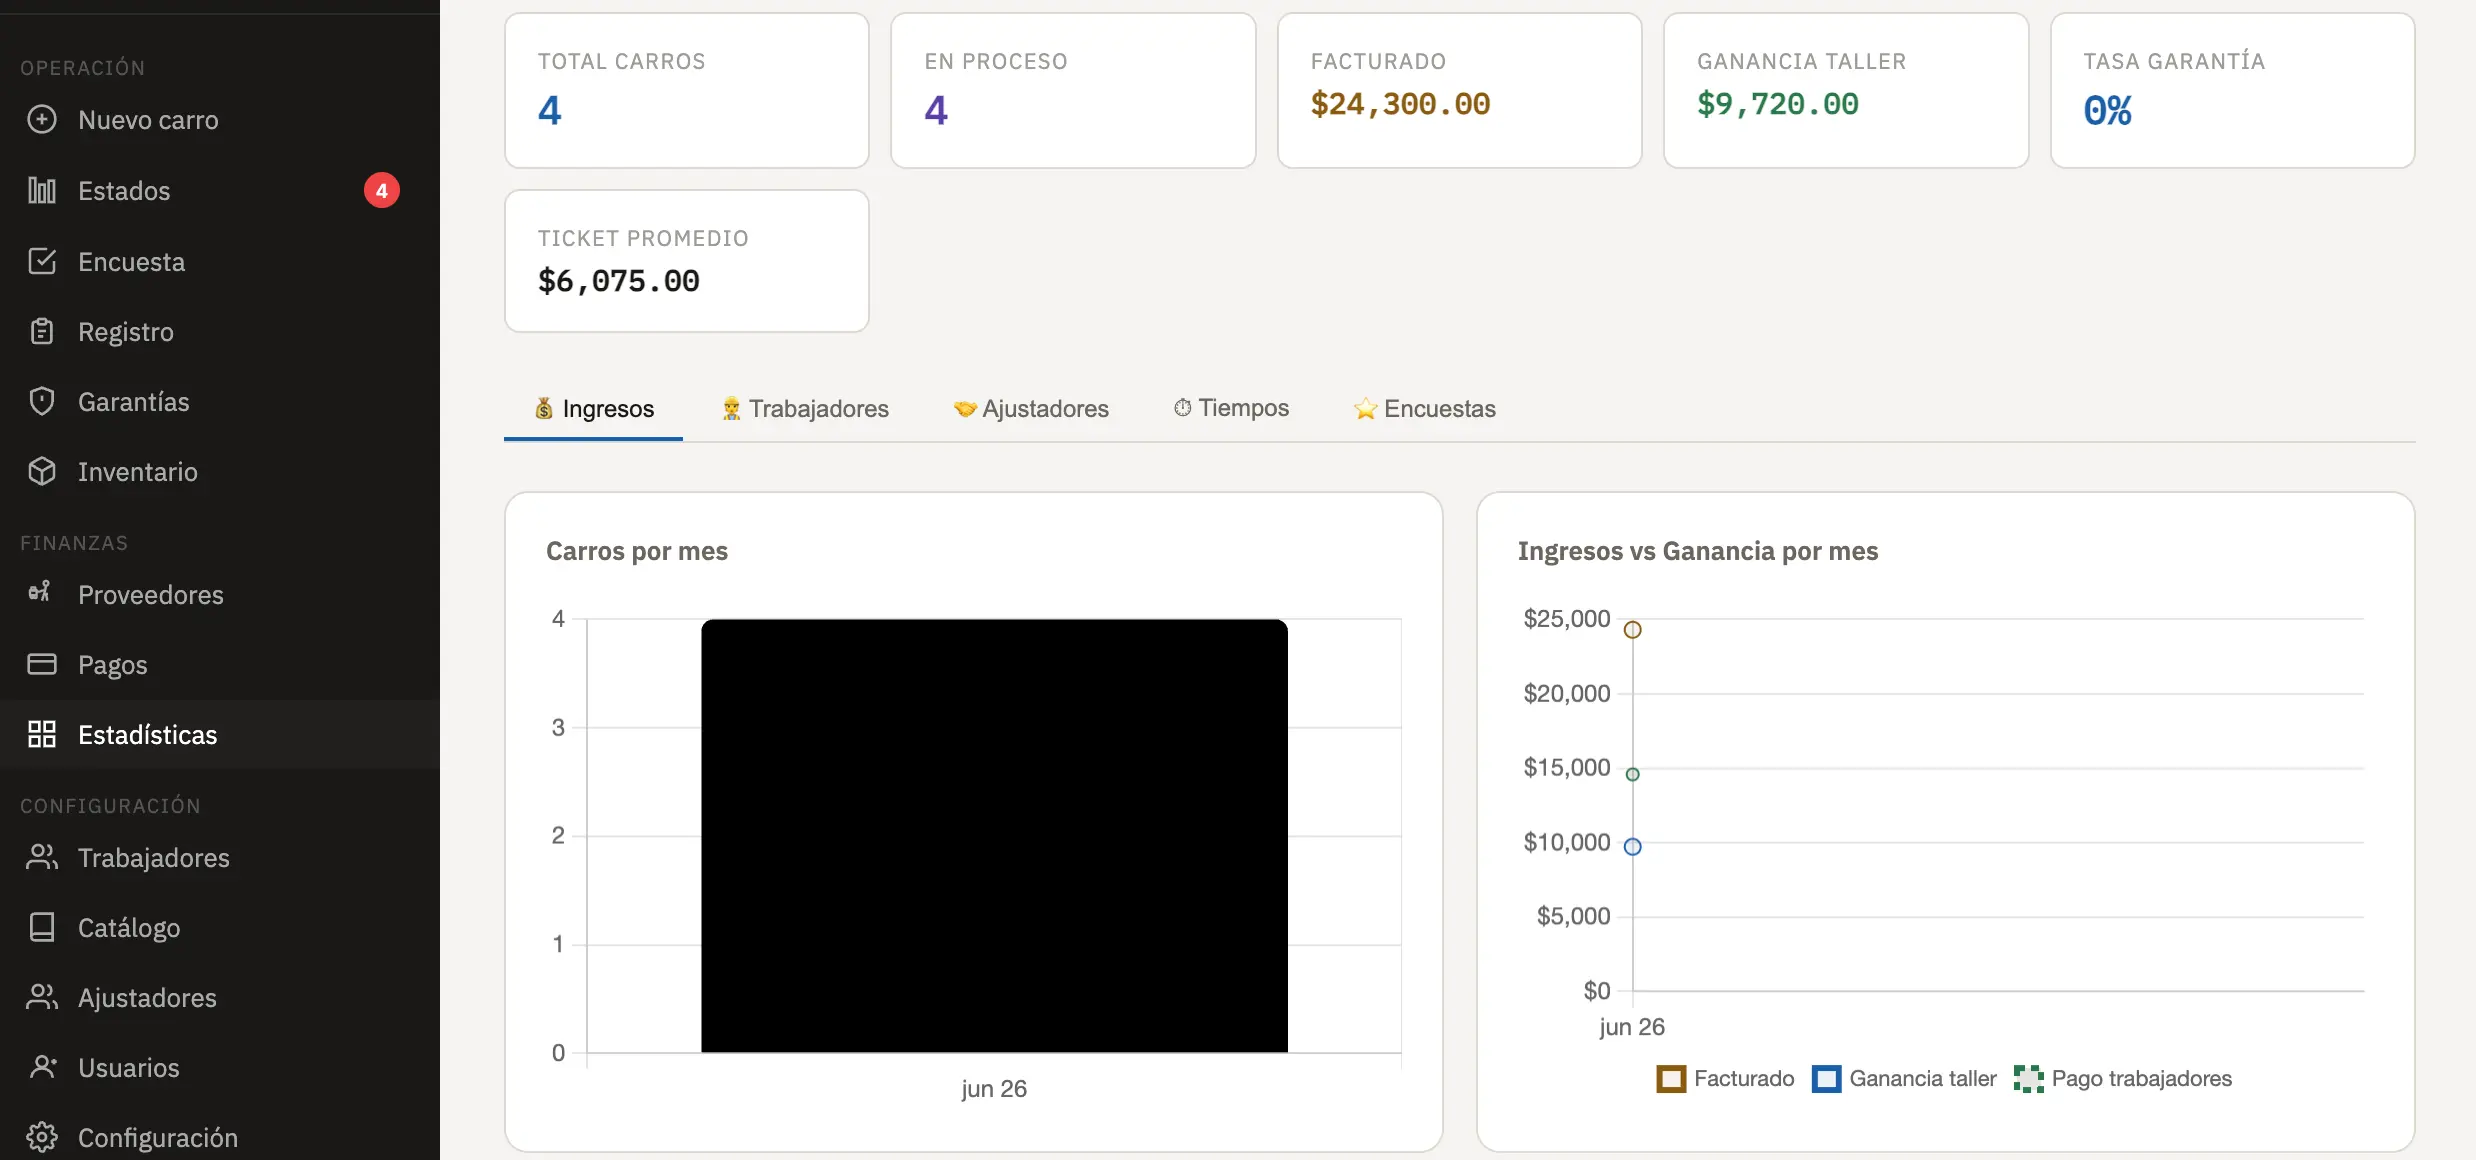The height and width of the screenshot is (1160, 2476).
Task: Open the Catálogo book icon
Action: tap(42, 927)
